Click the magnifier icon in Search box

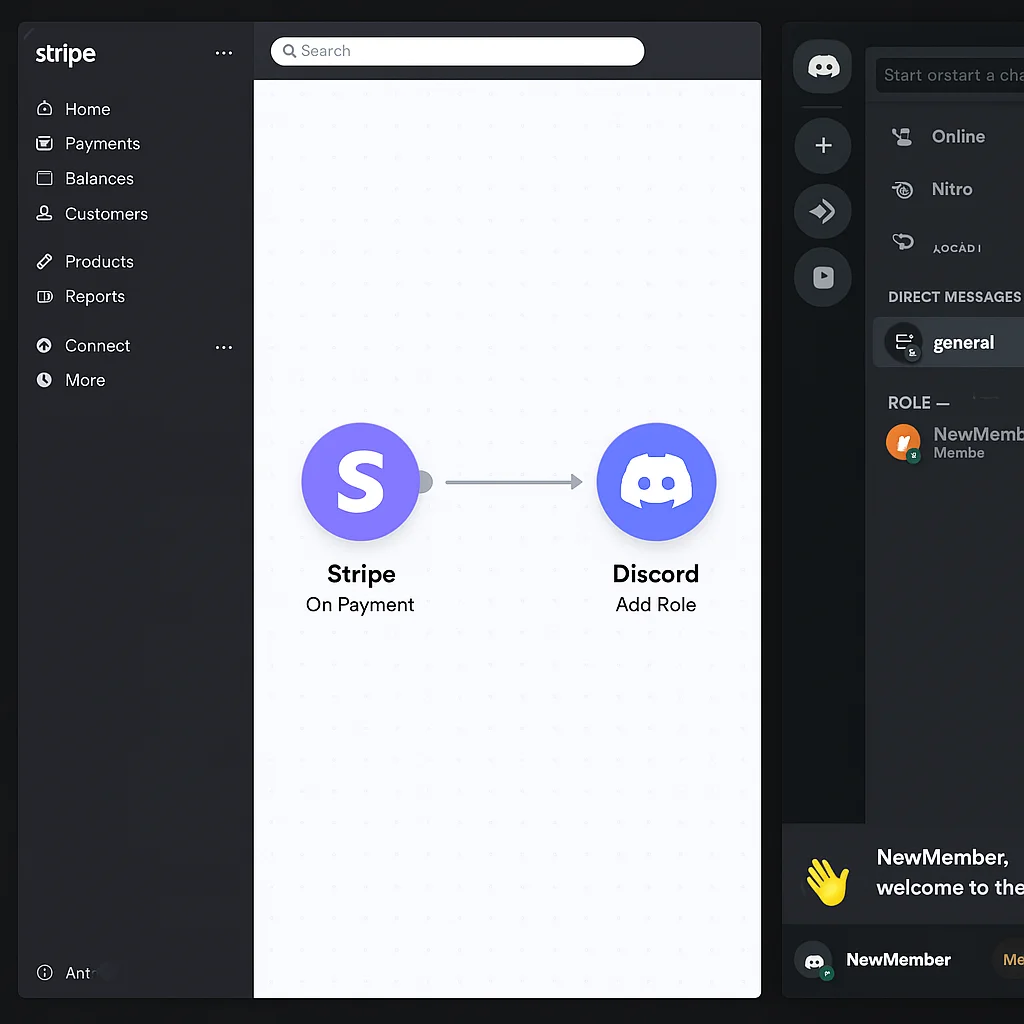tap(289, 51)
